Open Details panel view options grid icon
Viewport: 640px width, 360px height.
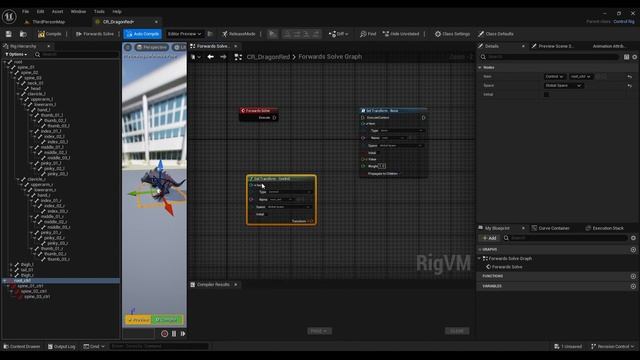tap(627, 57)
